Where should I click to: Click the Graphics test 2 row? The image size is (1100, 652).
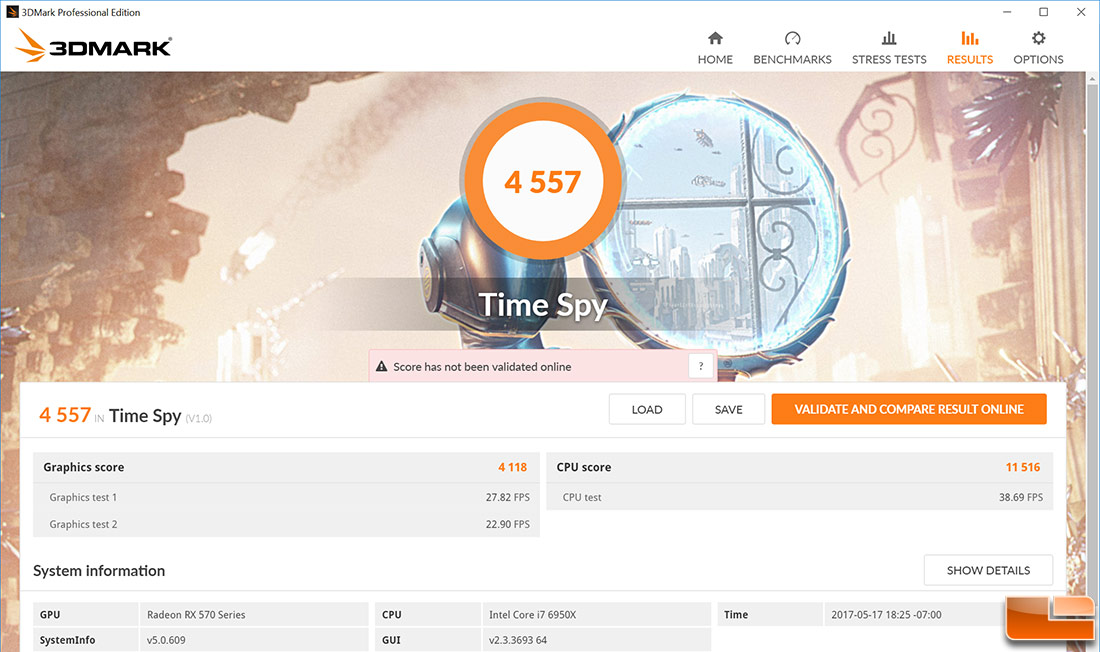click(x=286, y=524)
